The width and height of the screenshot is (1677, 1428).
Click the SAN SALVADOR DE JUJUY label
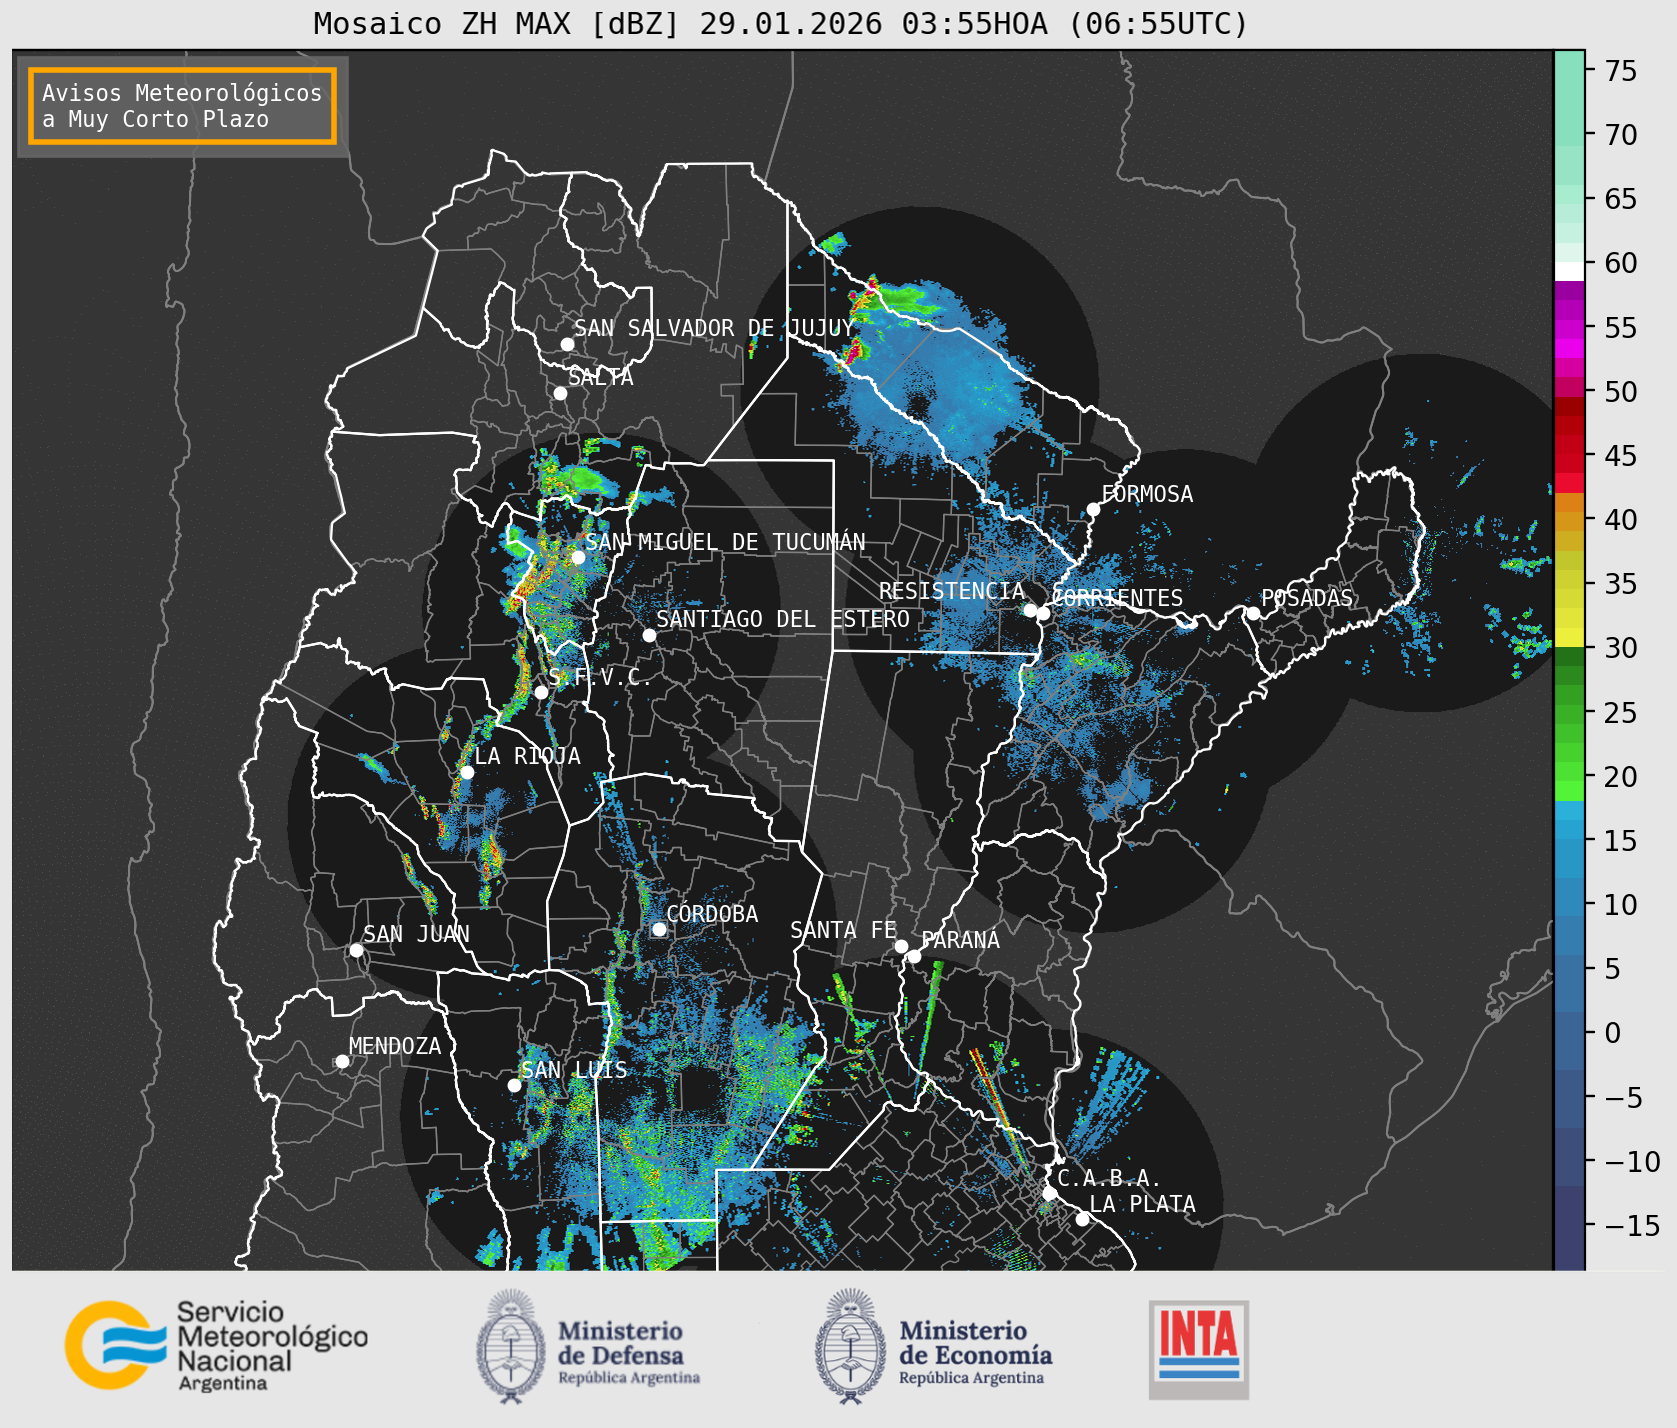click(714, 328)
